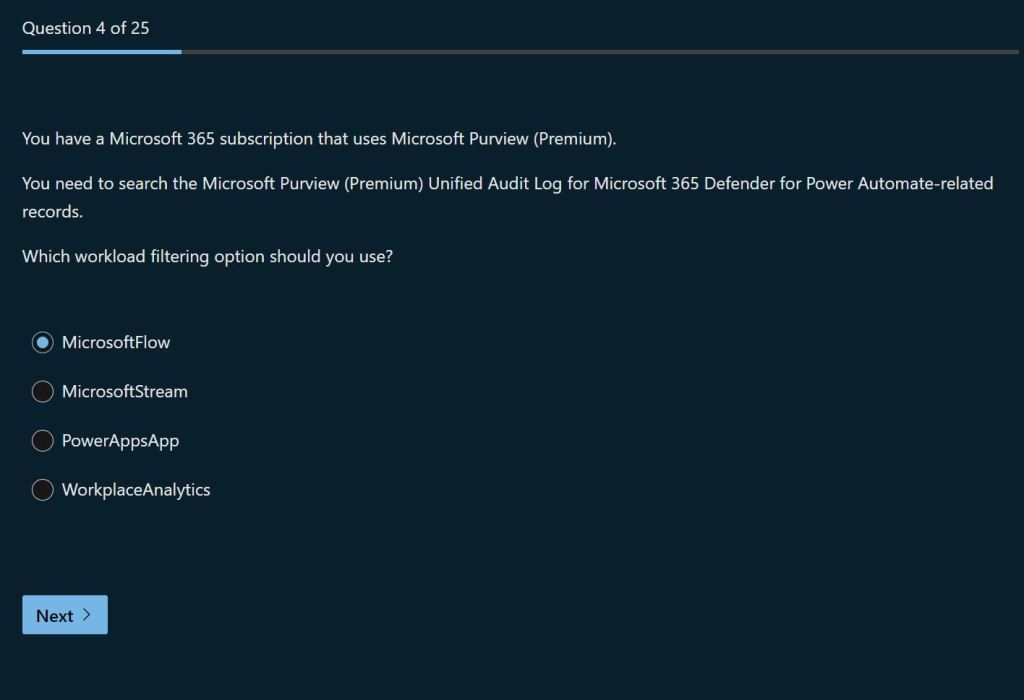This screenshot has height=700, width=1024.
Task: Click the MicrosoftFlow answer label text
Action: tap(116, 342)
